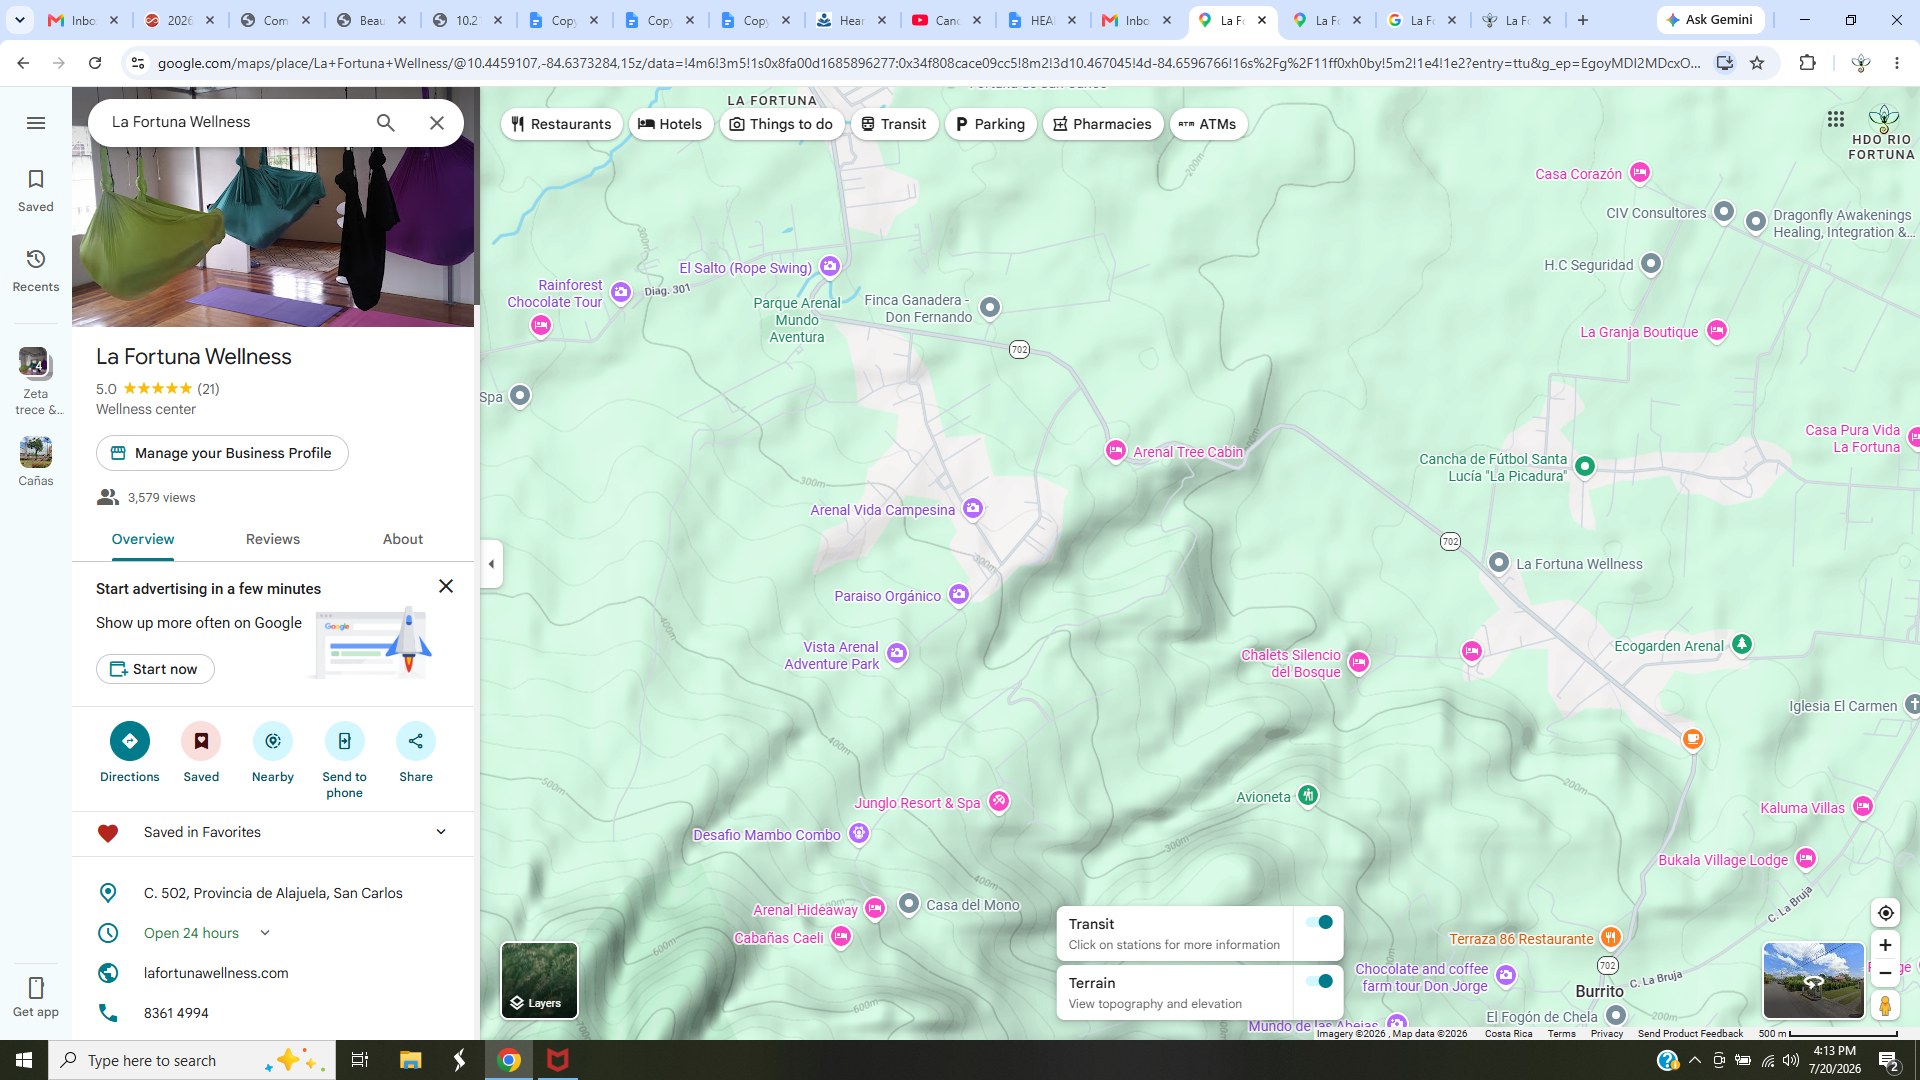Open the Cañas recent place

pos(35,462)
